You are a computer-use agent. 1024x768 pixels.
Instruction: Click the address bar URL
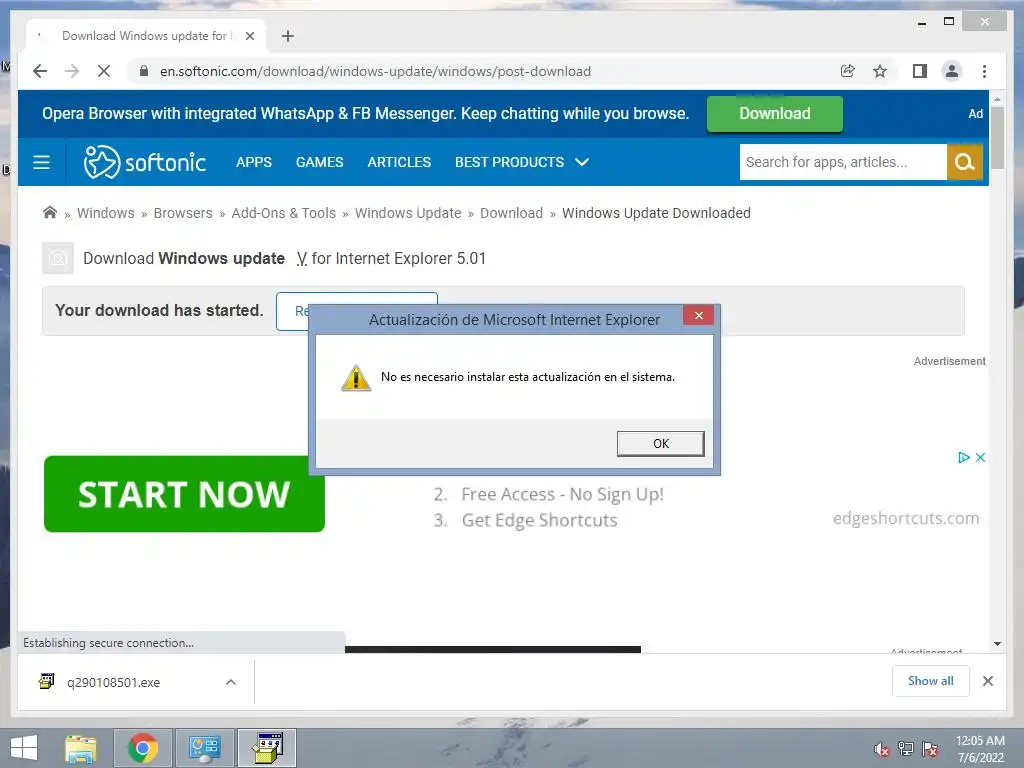376,71
